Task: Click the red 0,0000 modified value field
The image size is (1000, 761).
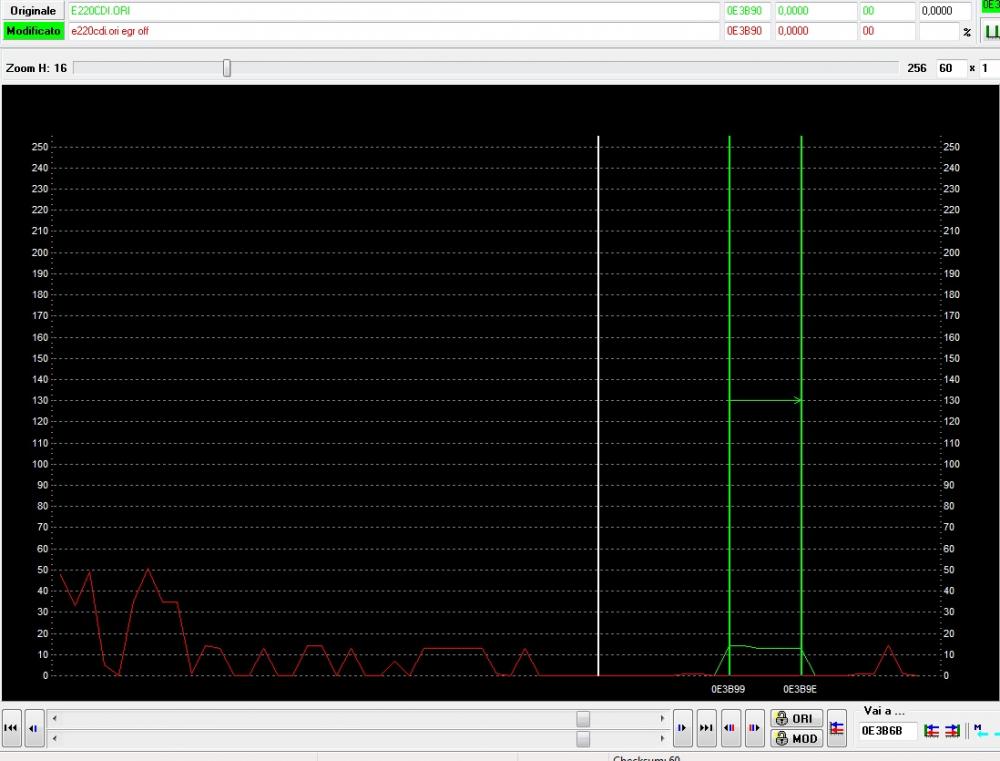Action: pos(816,31)
